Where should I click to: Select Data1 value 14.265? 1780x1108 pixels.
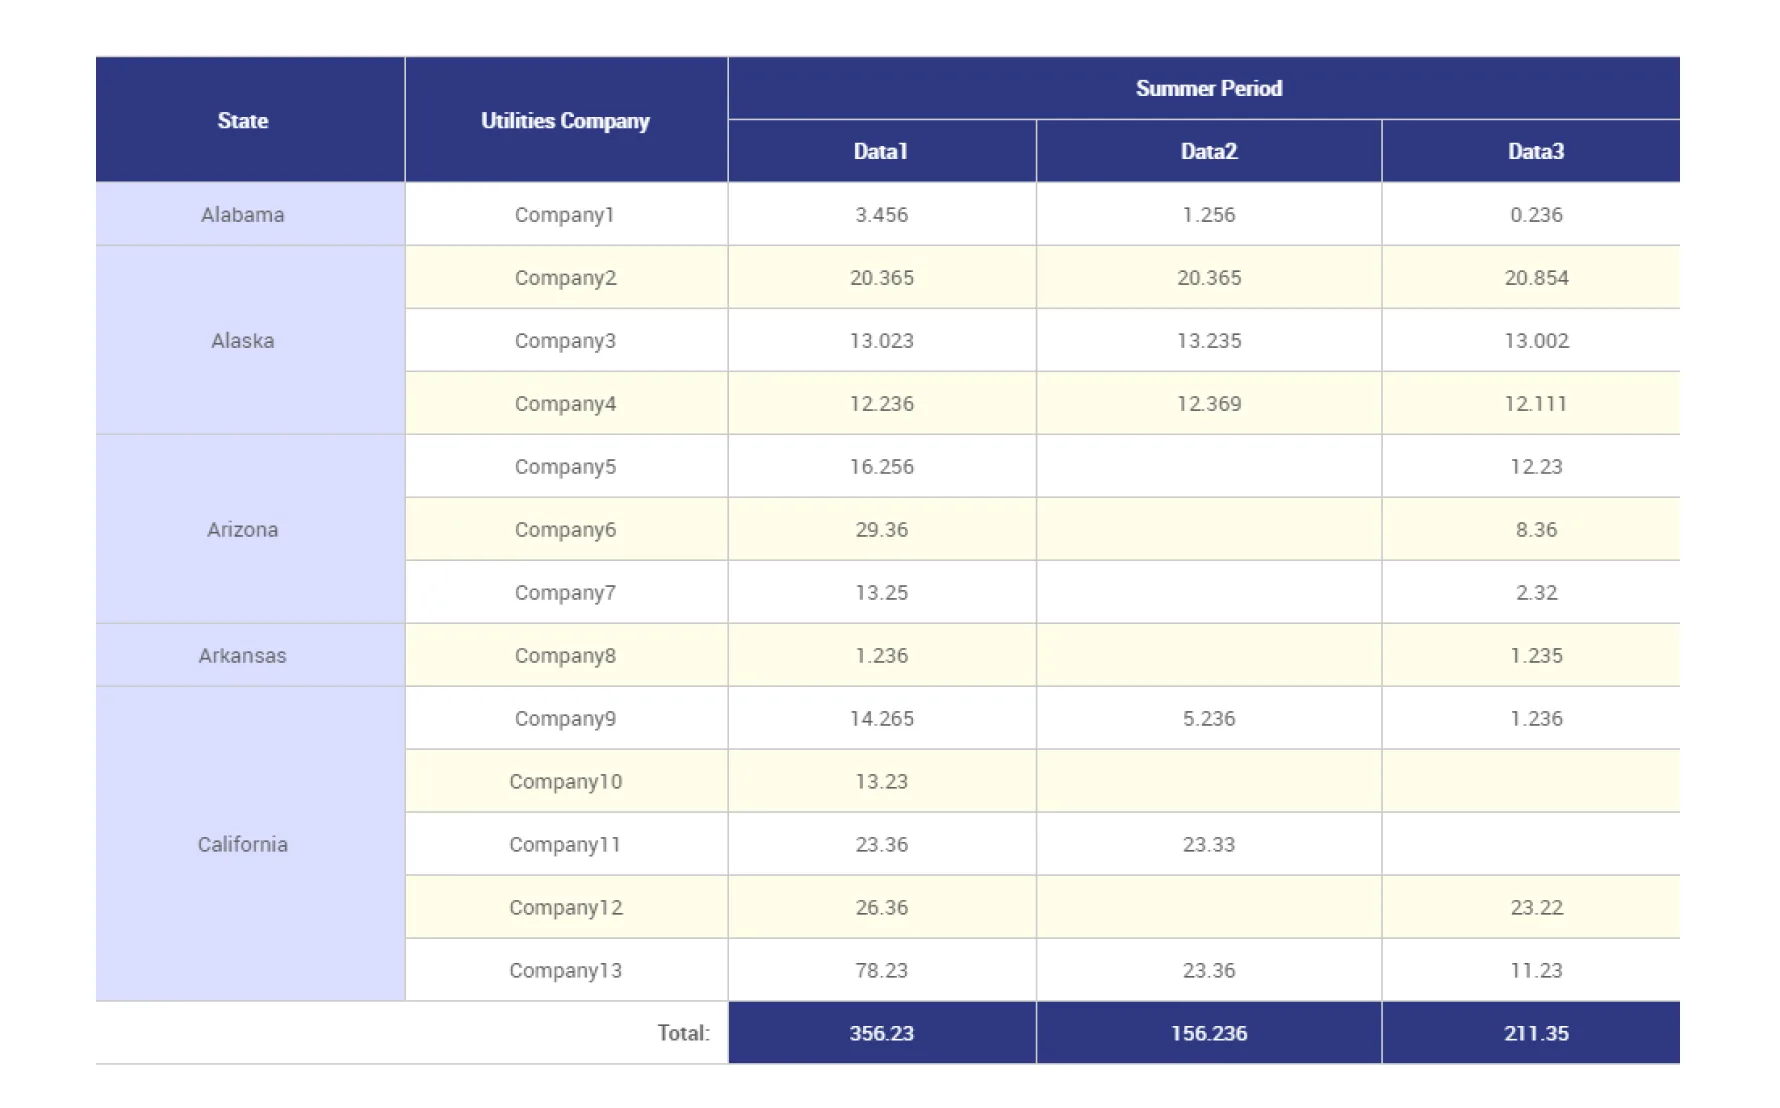coord(882,718)
